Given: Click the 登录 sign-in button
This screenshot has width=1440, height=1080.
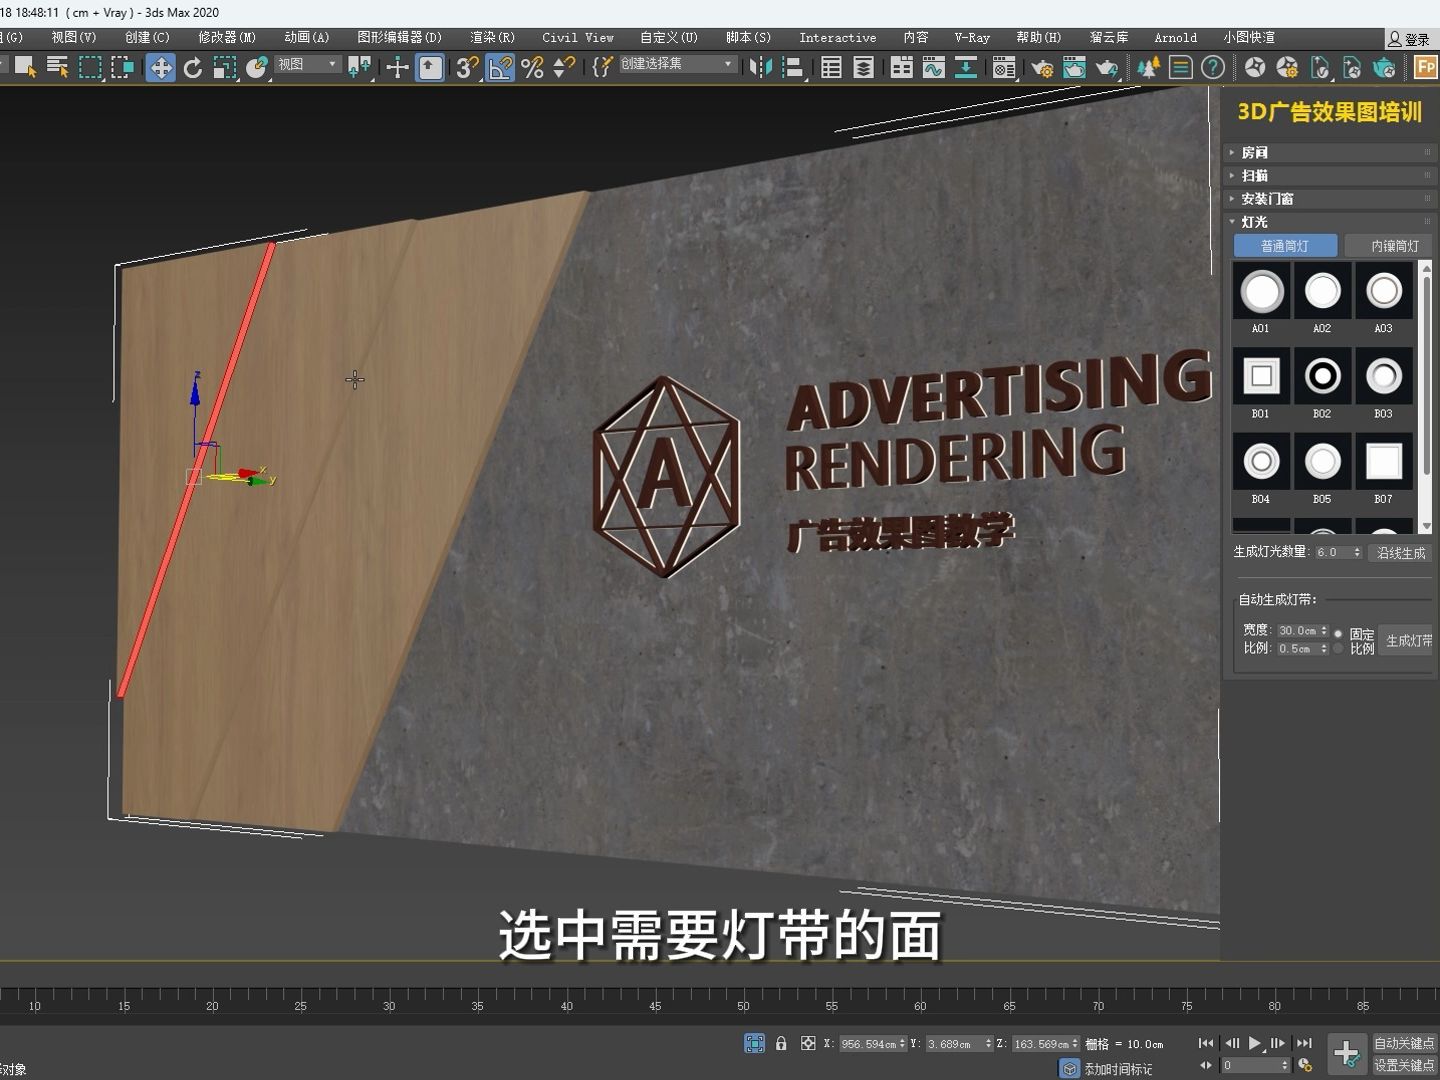Looking at the screenshot, I should coord(1410,39).
